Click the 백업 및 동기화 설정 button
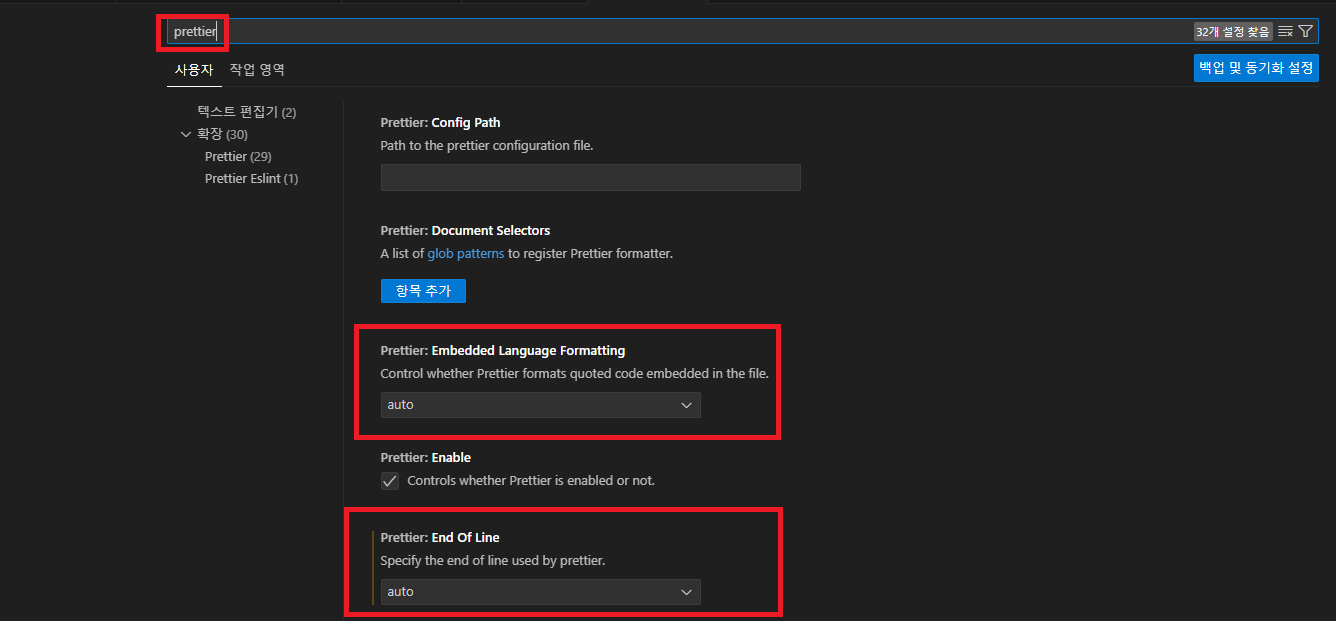1336x621 pixels. click(1256, 68)
